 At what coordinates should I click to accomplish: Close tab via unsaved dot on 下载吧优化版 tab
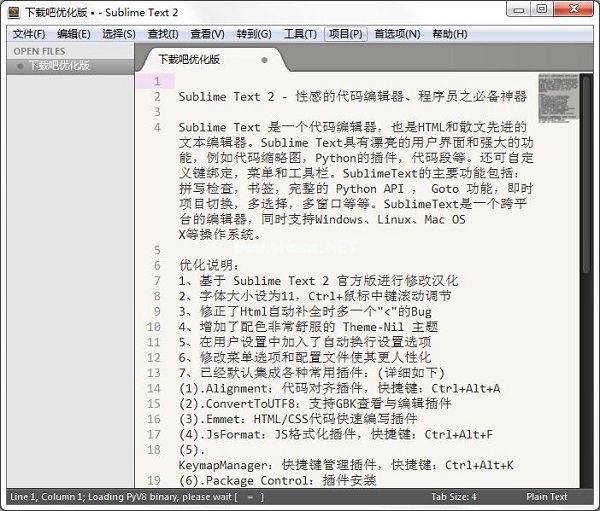[264, 60]
